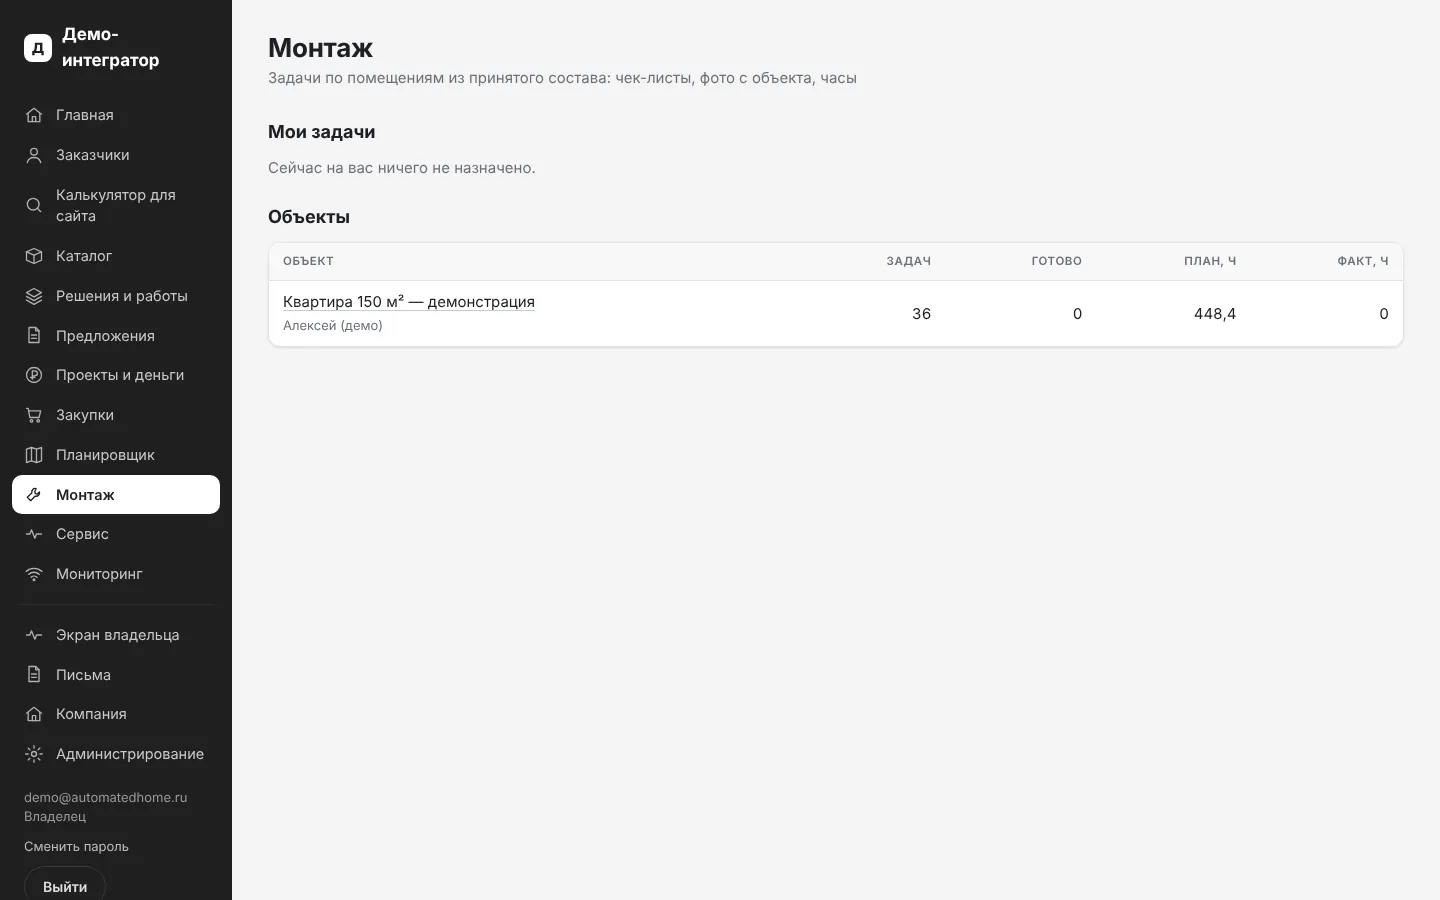Viewport: 1440px width, 900px height.
Task: Click the Демо-интегратор logo badge
Action: click(x=38, y=47)
